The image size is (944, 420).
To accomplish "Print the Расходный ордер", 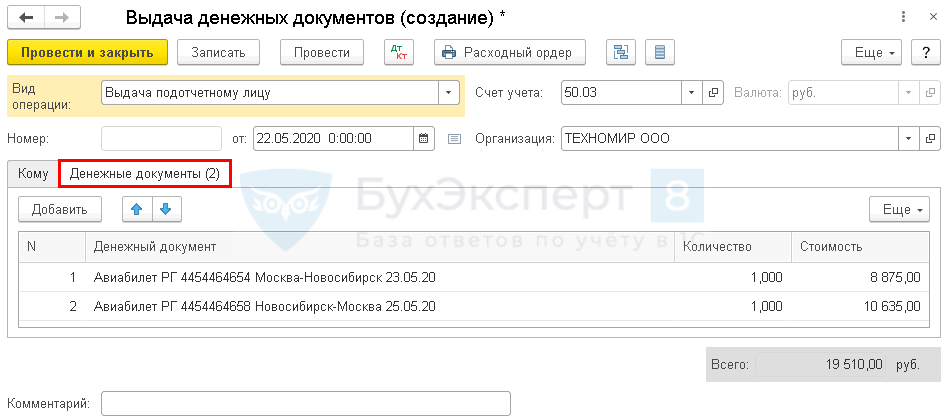I will coord(509,52).
